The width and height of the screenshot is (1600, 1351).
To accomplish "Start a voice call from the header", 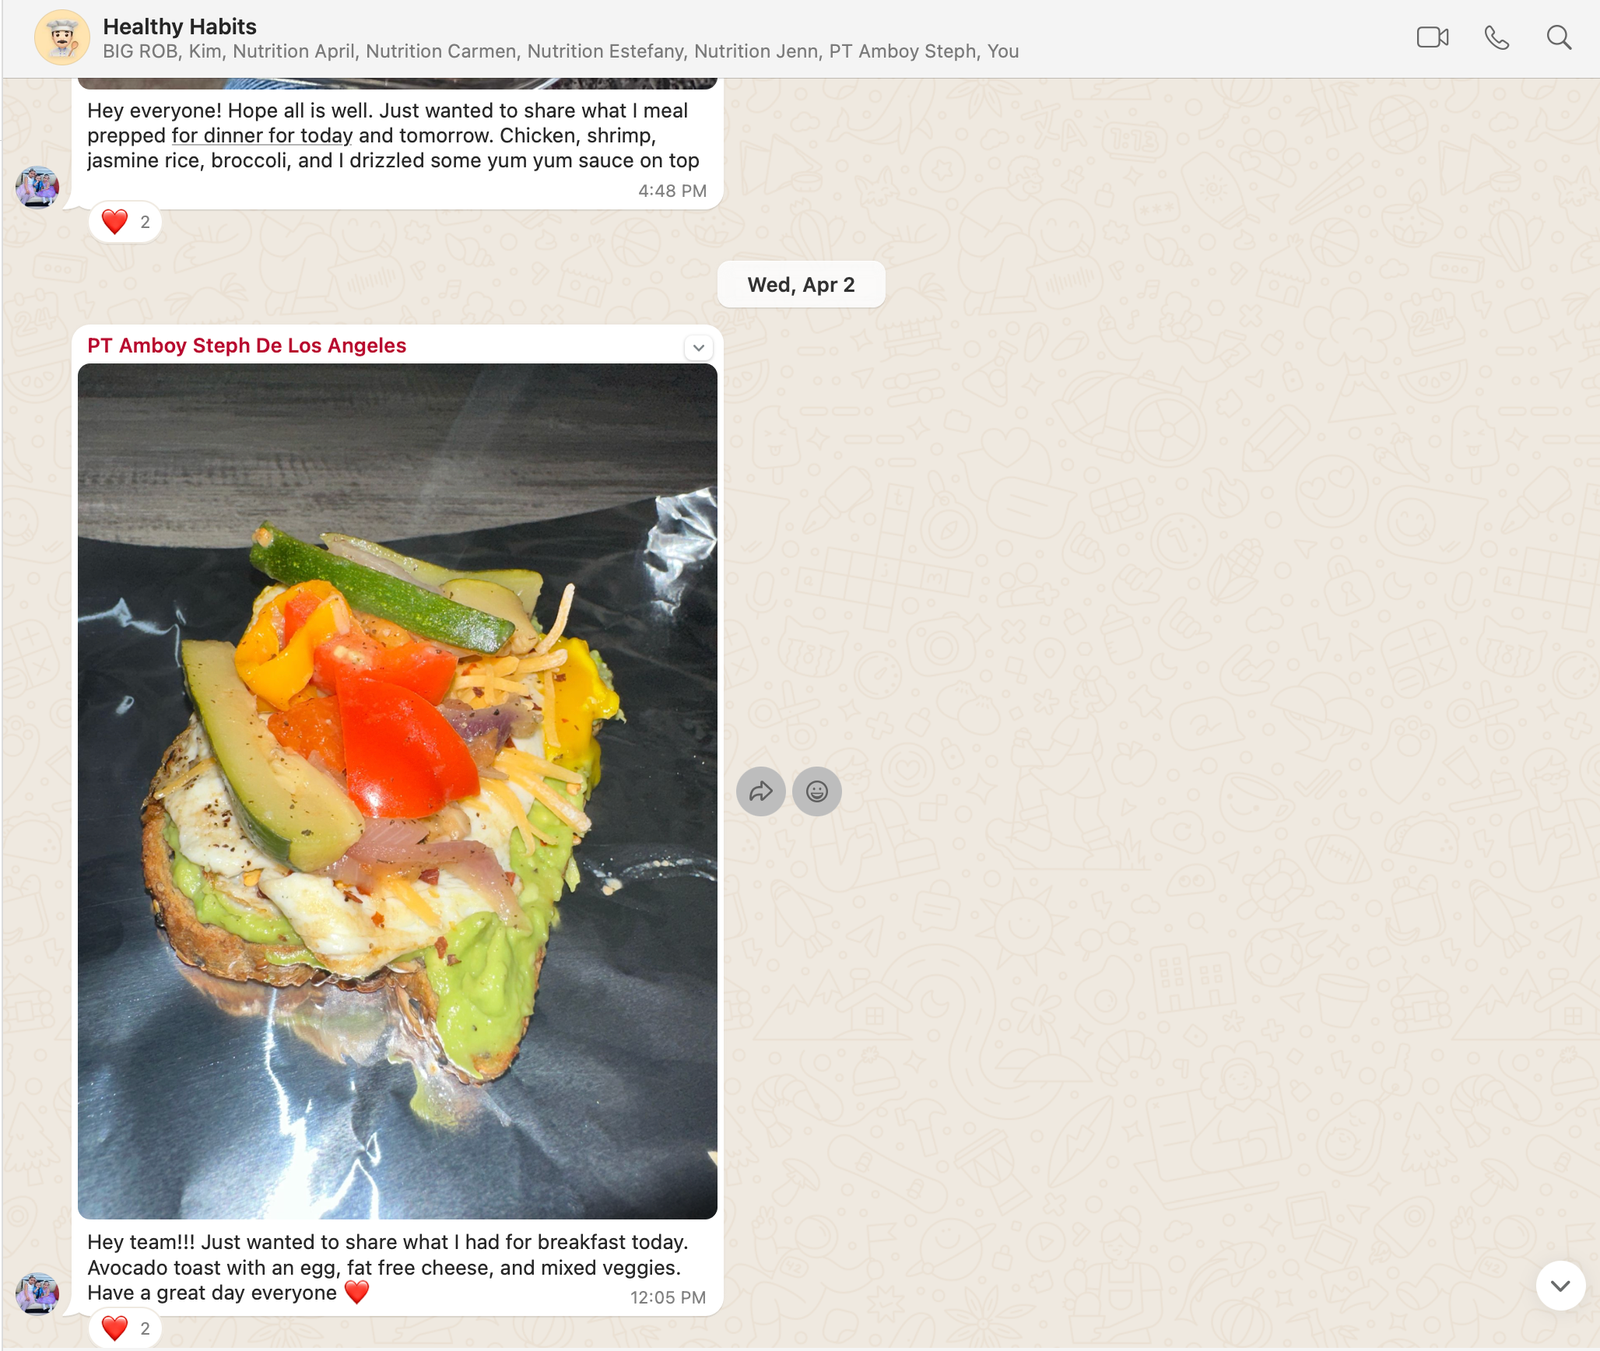I will pyautogui.click(x=1496, y=38).
